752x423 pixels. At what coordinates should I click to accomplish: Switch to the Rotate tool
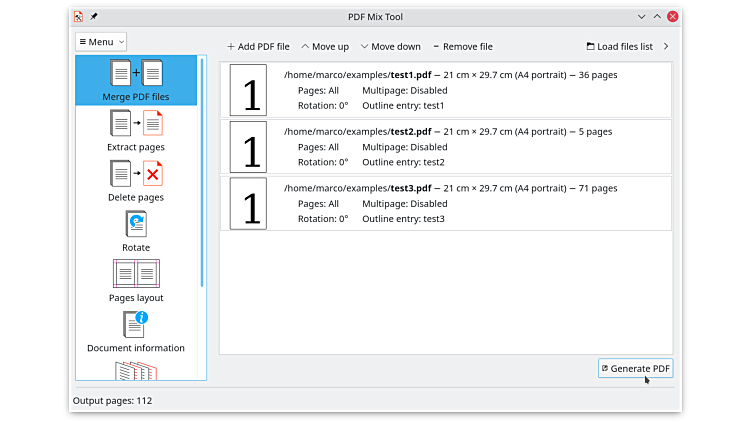pyautogui.click(x=136, y=225)
